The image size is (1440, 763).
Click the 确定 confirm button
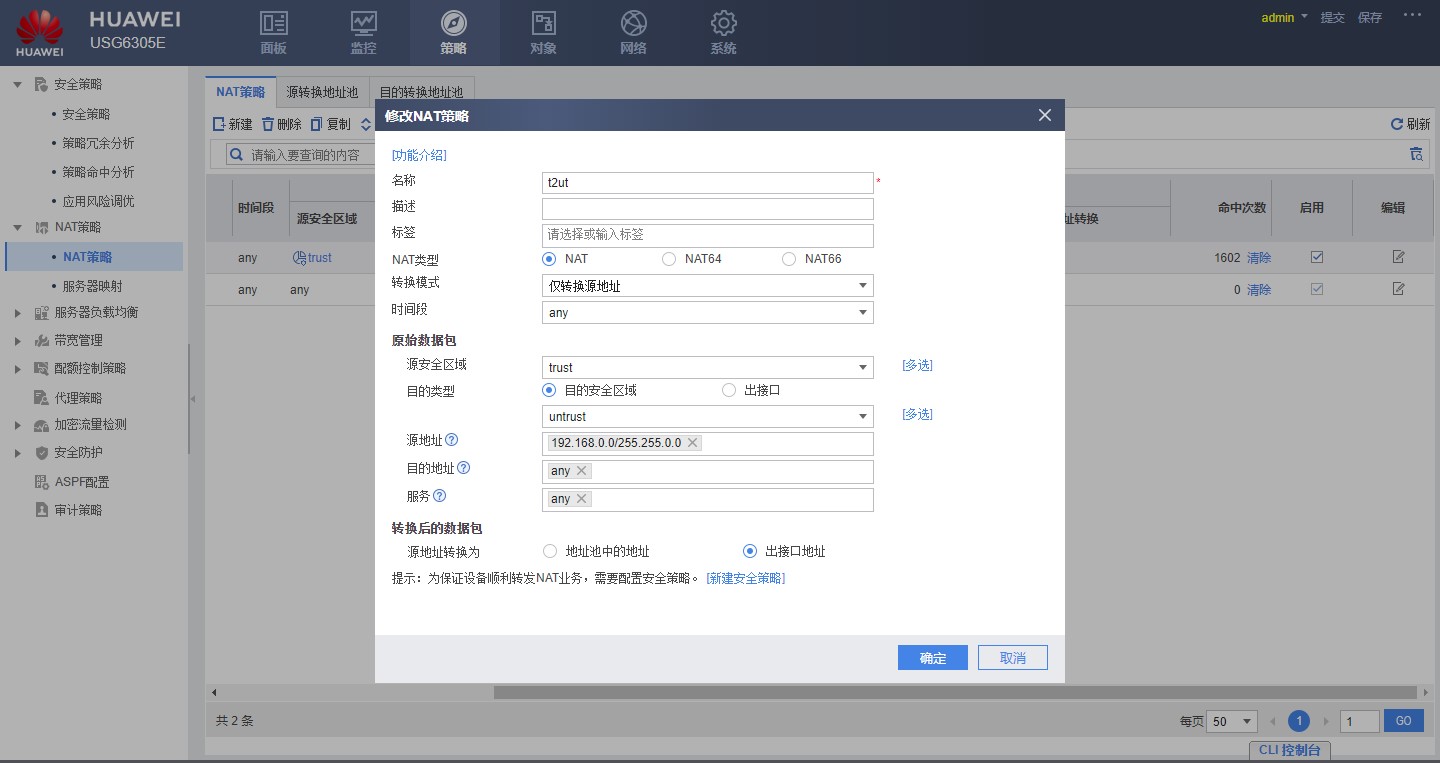point(932,658)
